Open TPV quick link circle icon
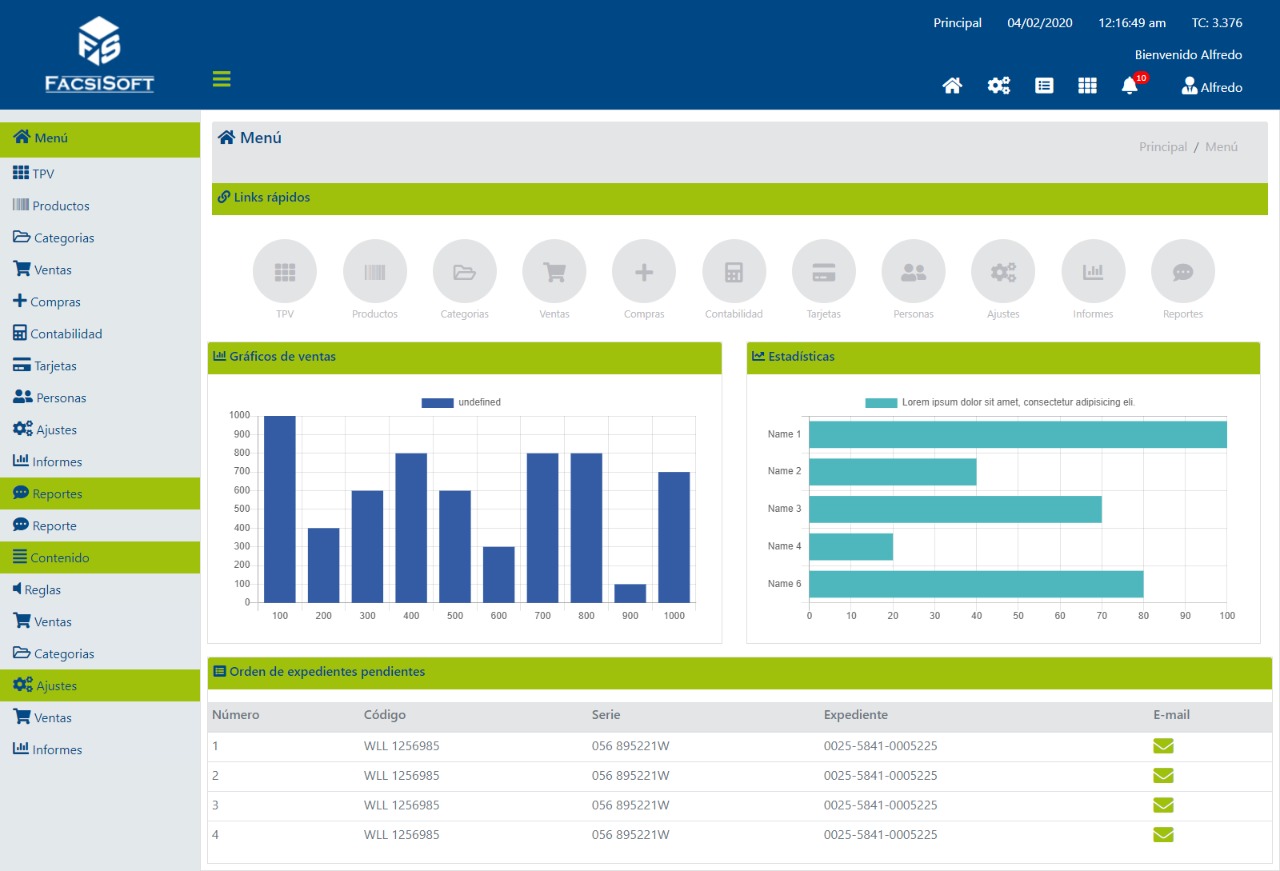Image resolution: width=1280 pixels, height=871 pixels. pos(285,271)
